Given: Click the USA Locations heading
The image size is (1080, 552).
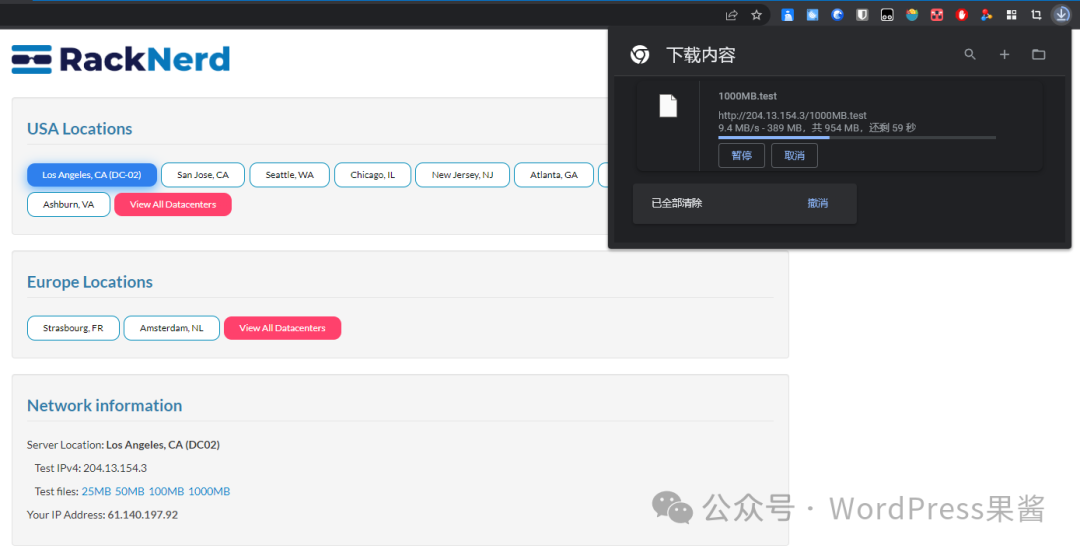Looking at the screenshot, I should click(x=79, y=129).
